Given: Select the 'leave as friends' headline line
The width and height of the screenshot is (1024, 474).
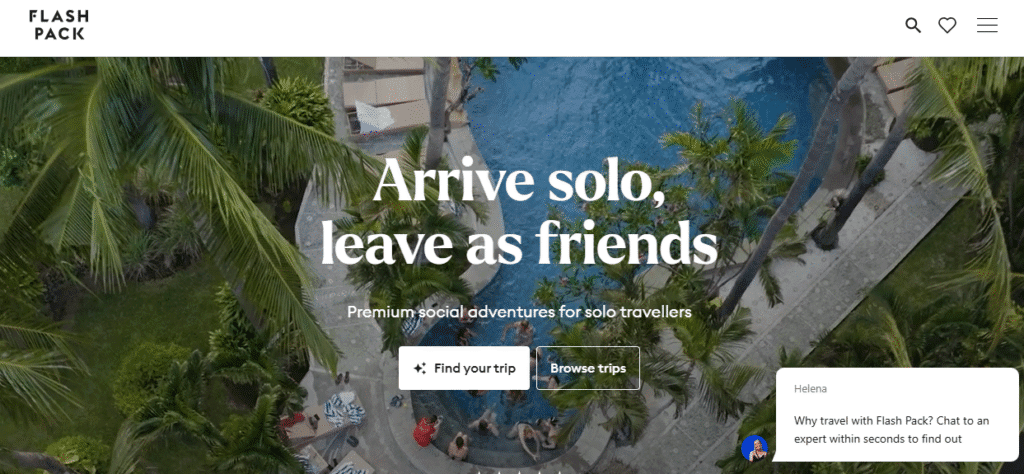Looking at the screenshot, I should point(519,242).
